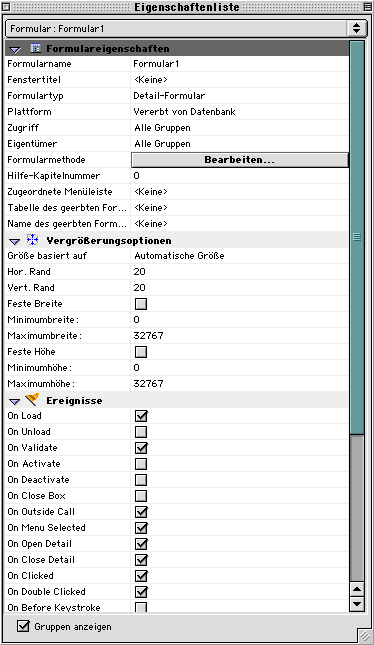Collapse the Vergrößerungsoptionen group

click(15, 241)
